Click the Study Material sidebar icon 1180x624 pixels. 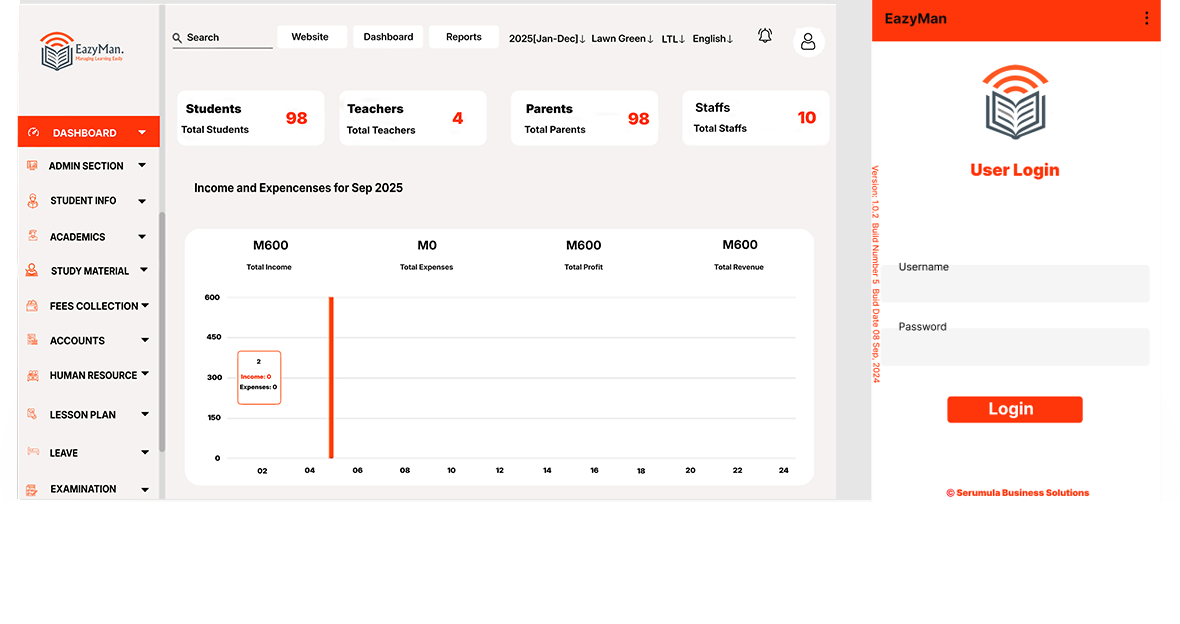[32, 271]
